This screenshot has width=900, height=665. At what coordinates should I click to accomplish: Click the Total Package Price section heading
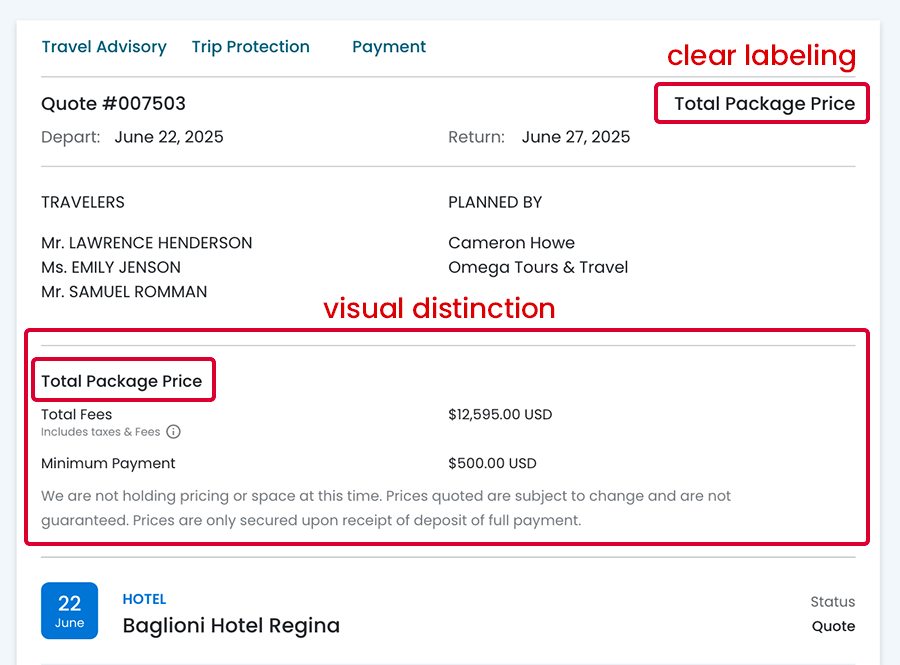121,381
